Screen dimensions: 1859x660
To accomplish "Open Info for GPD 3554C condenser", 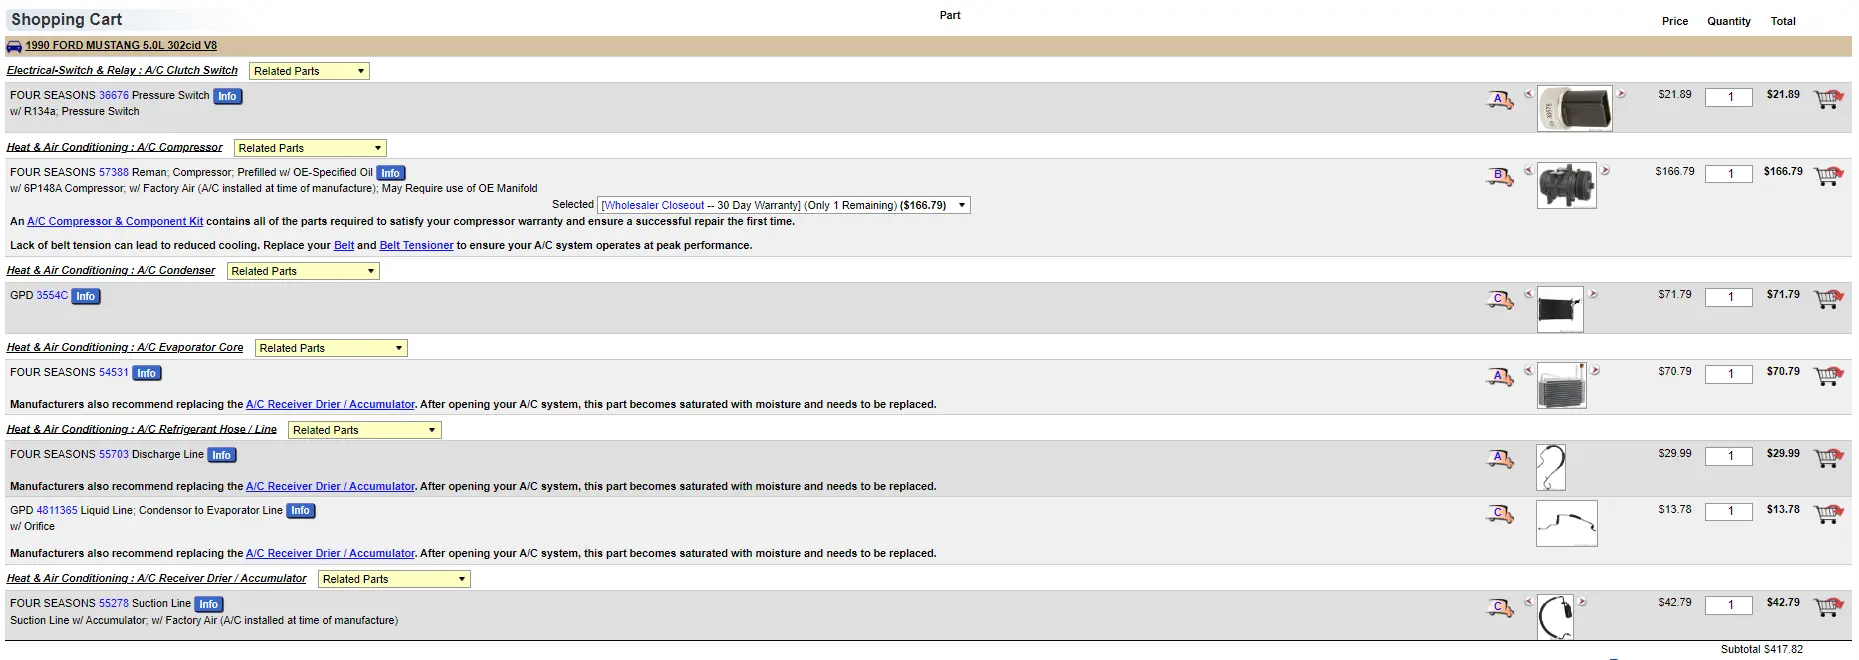I will tap(86, 297).
